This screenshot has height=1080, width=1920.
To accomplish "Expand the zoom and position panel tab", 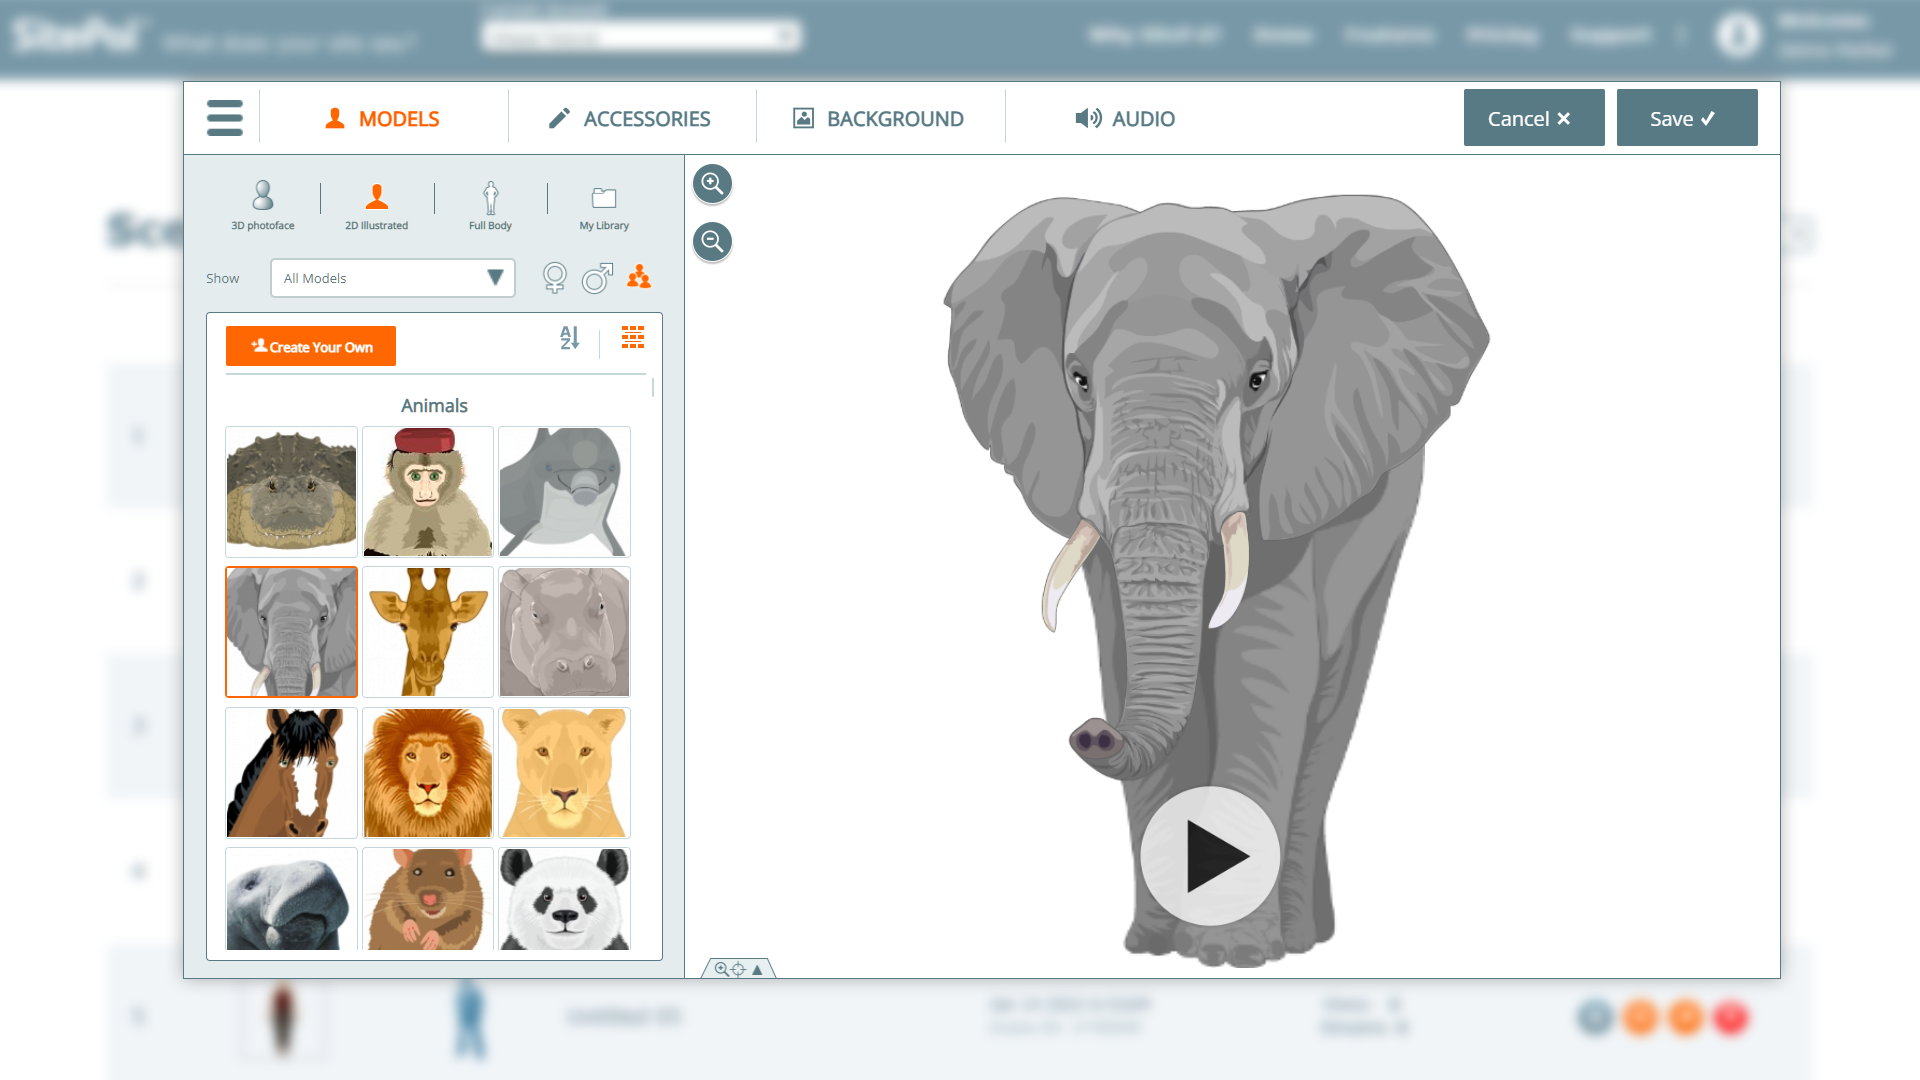I will pos(739,968).
